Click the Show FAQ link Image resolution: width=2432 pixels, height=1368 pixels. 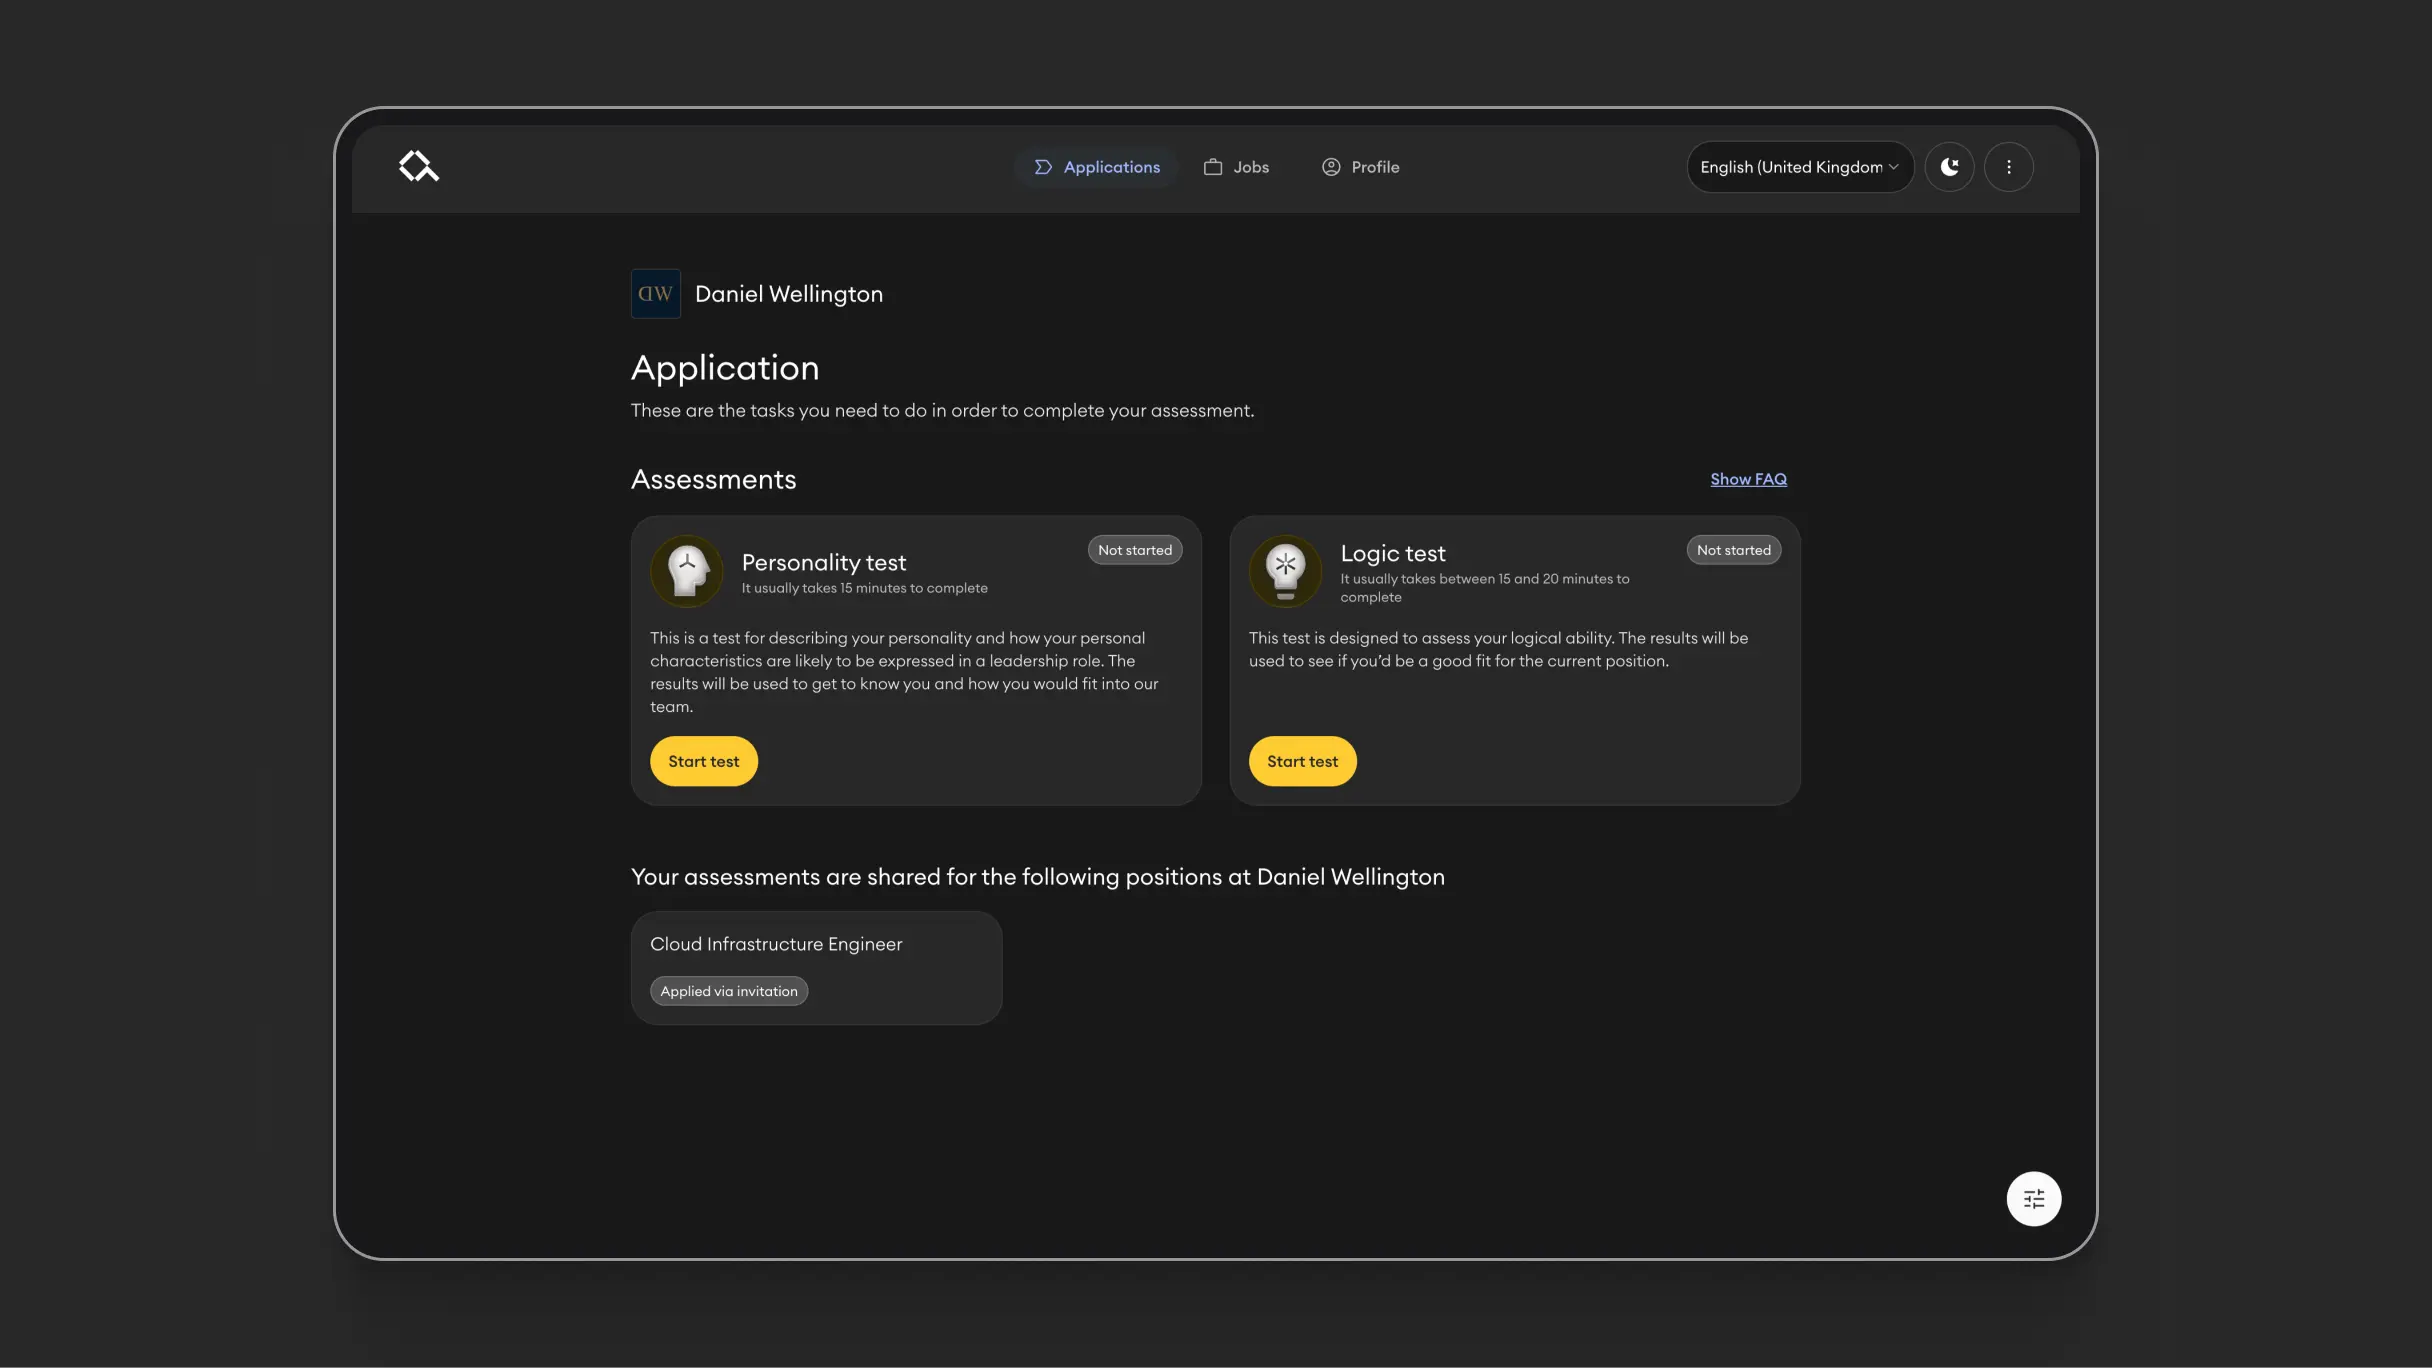[1748, 479]
